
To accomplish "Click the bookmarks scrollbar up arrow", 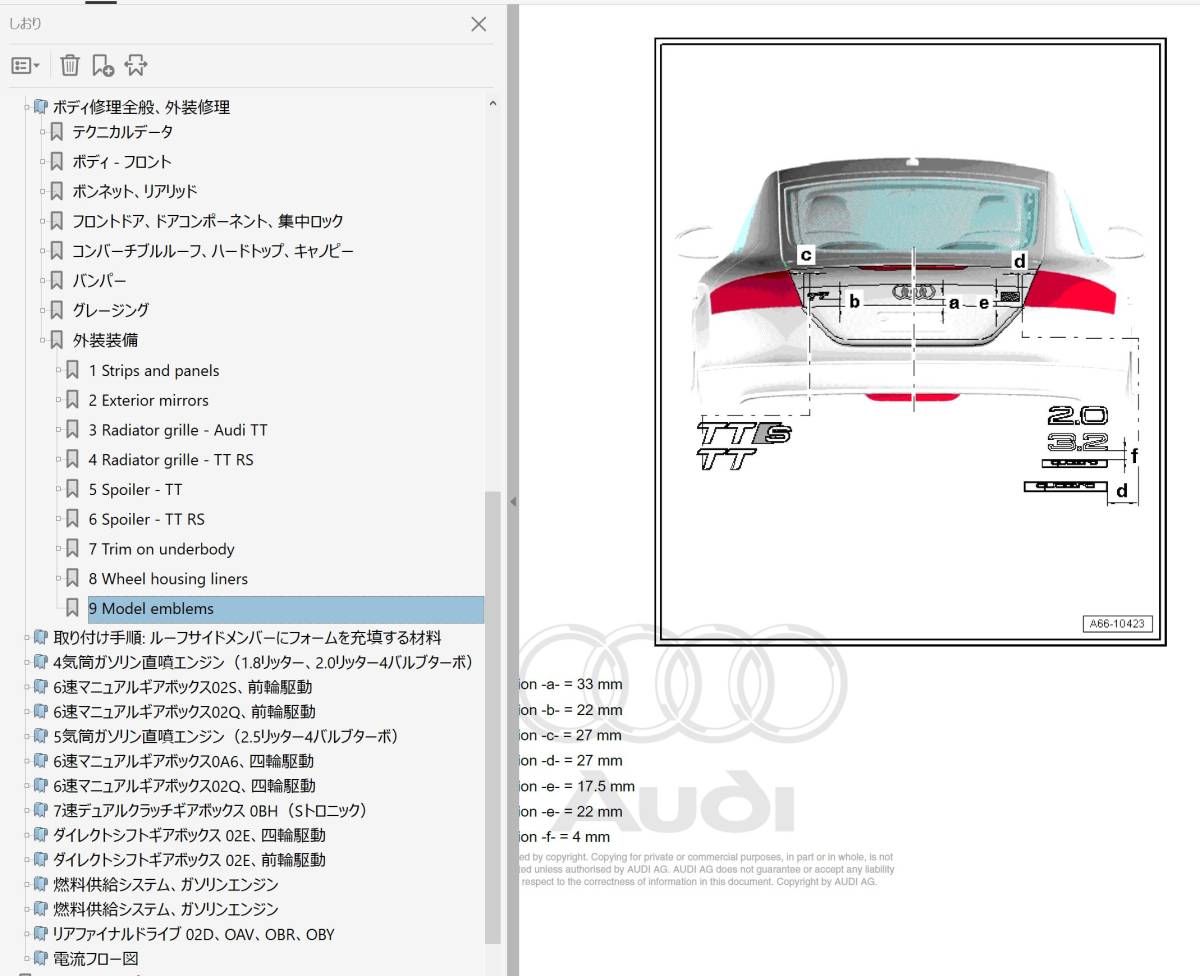I will pos(492,102).
